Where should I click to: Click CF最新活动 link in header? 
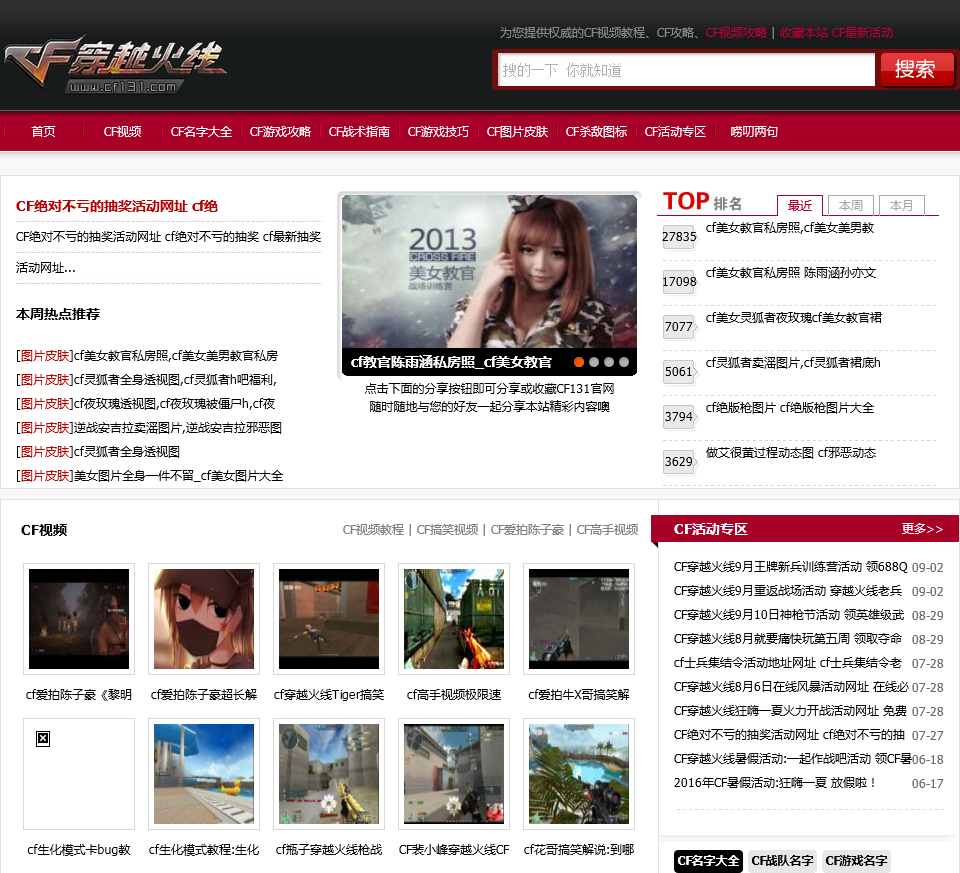tap(863, 32)
